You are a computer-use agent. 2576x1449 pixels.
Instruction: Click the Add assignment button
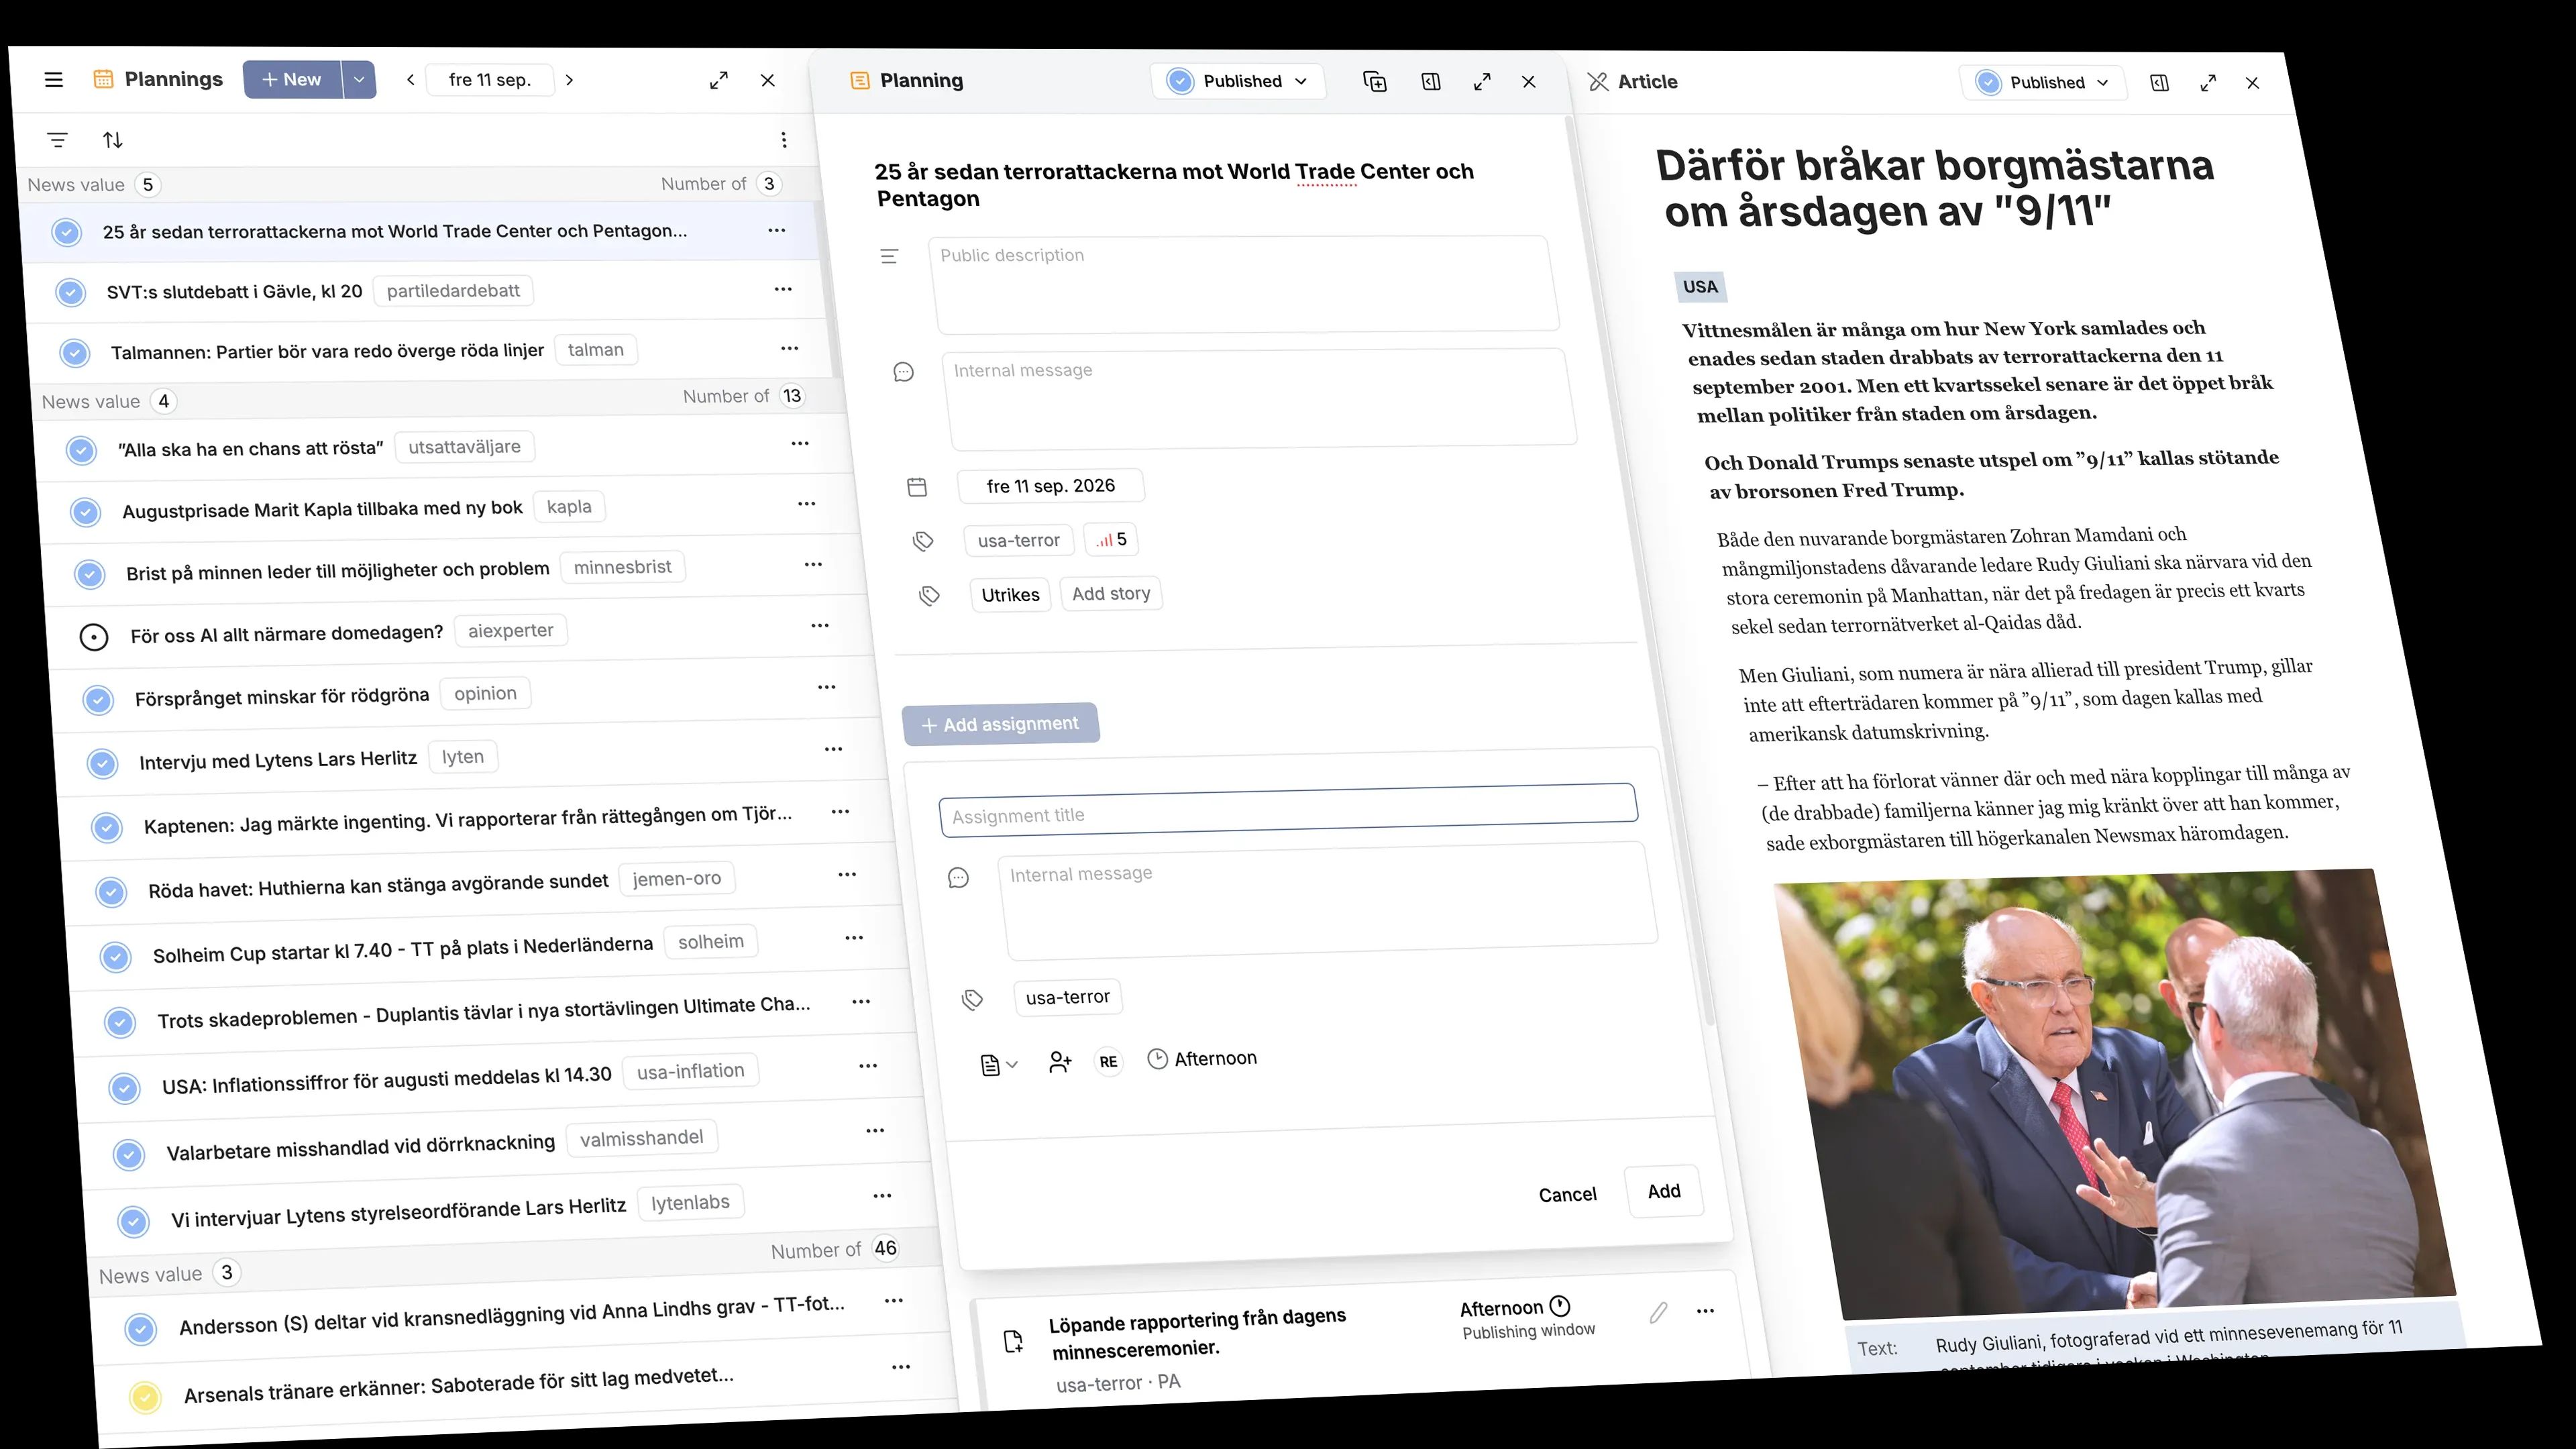pos(1000,724)
